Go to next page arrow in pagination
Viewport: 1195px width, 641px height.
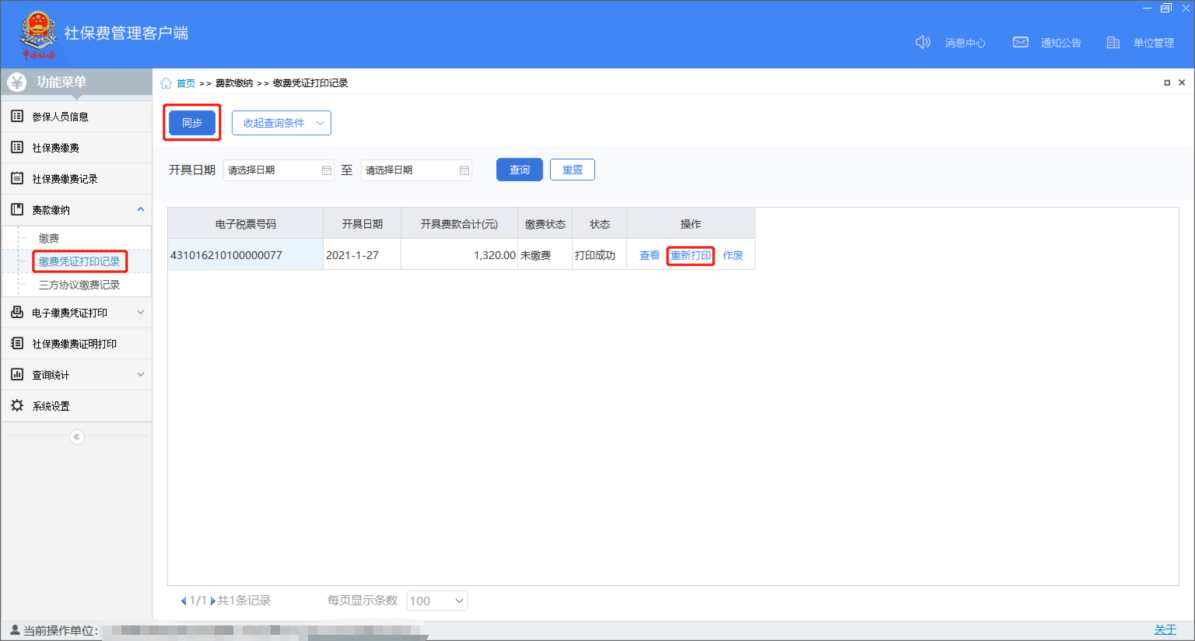(x=213, y=601)
